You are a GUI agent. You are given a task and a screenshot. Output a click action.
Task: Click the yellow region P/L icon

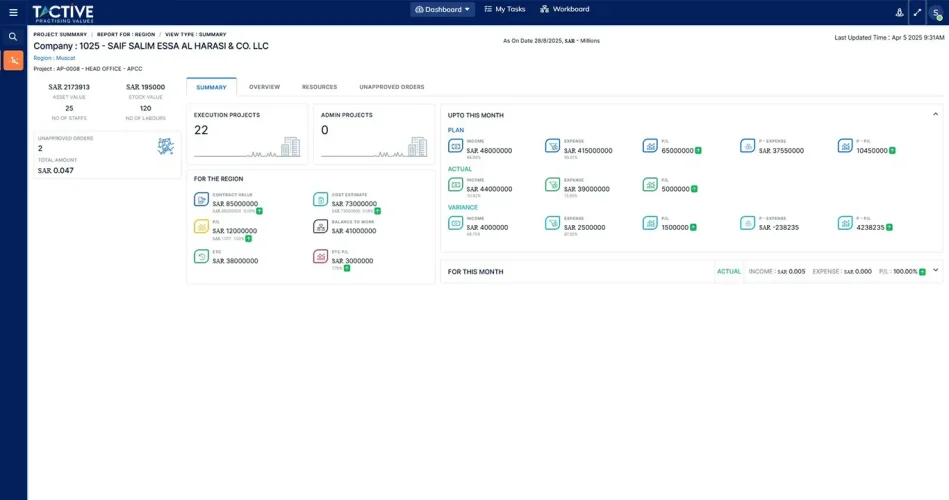[202, 226]
